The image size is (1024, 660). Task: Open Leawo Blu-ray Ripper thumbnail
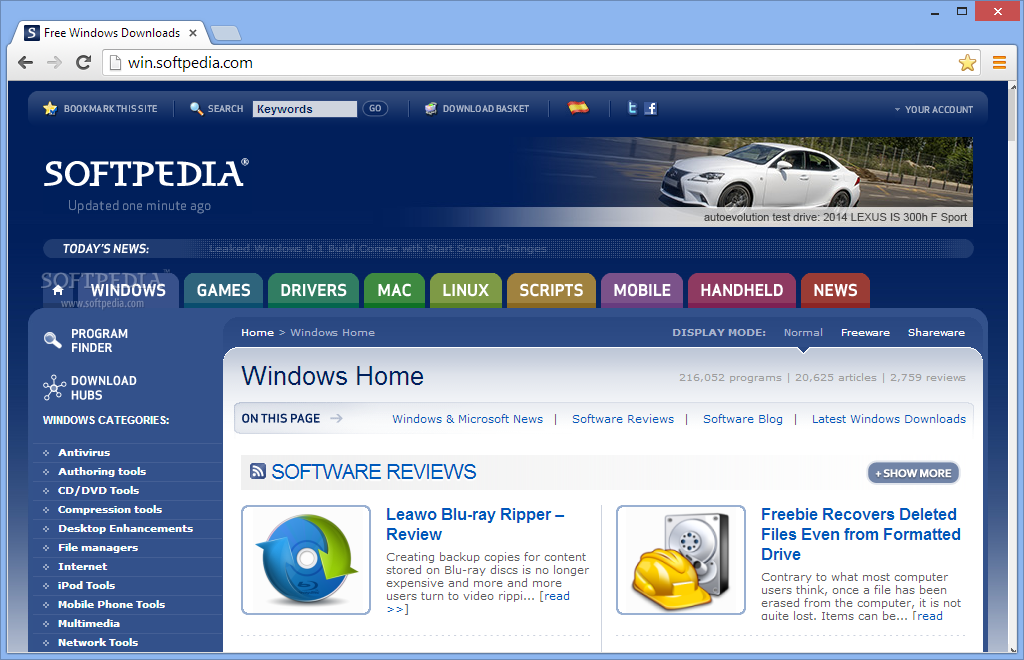[306, 559]
